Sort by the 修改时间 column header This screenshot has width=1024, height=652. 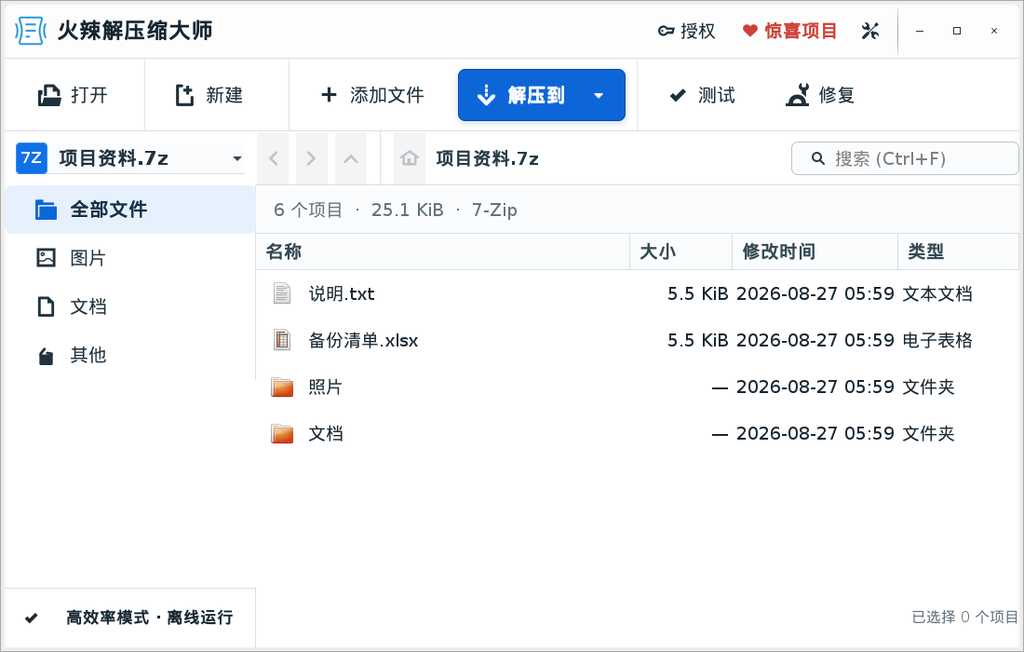point(814,252)
